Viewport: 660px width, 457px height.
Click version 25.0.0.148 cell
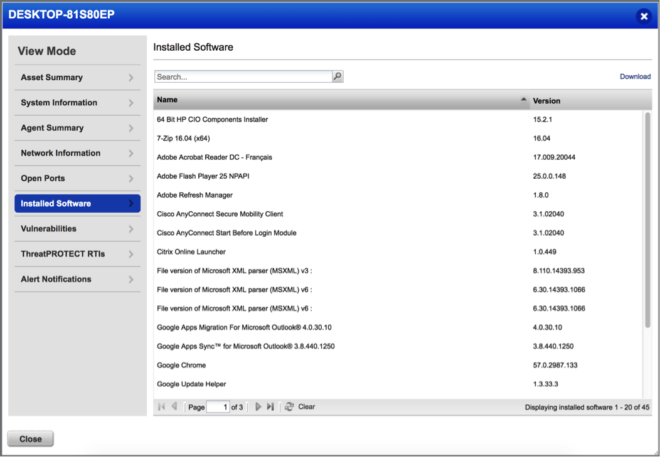[549, 176]
